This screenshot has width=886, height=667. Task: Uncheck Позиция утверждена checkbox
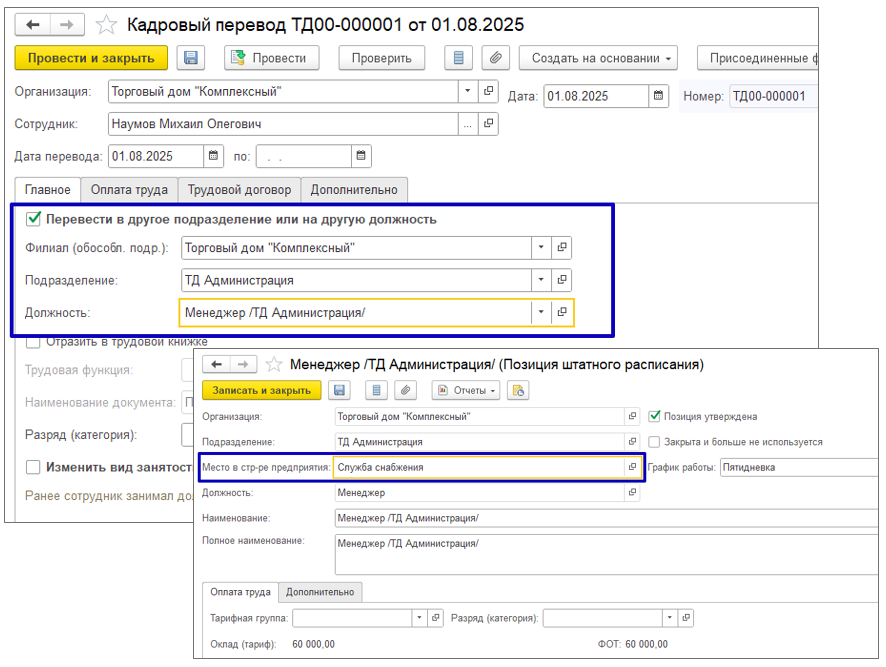pos(655,416)
